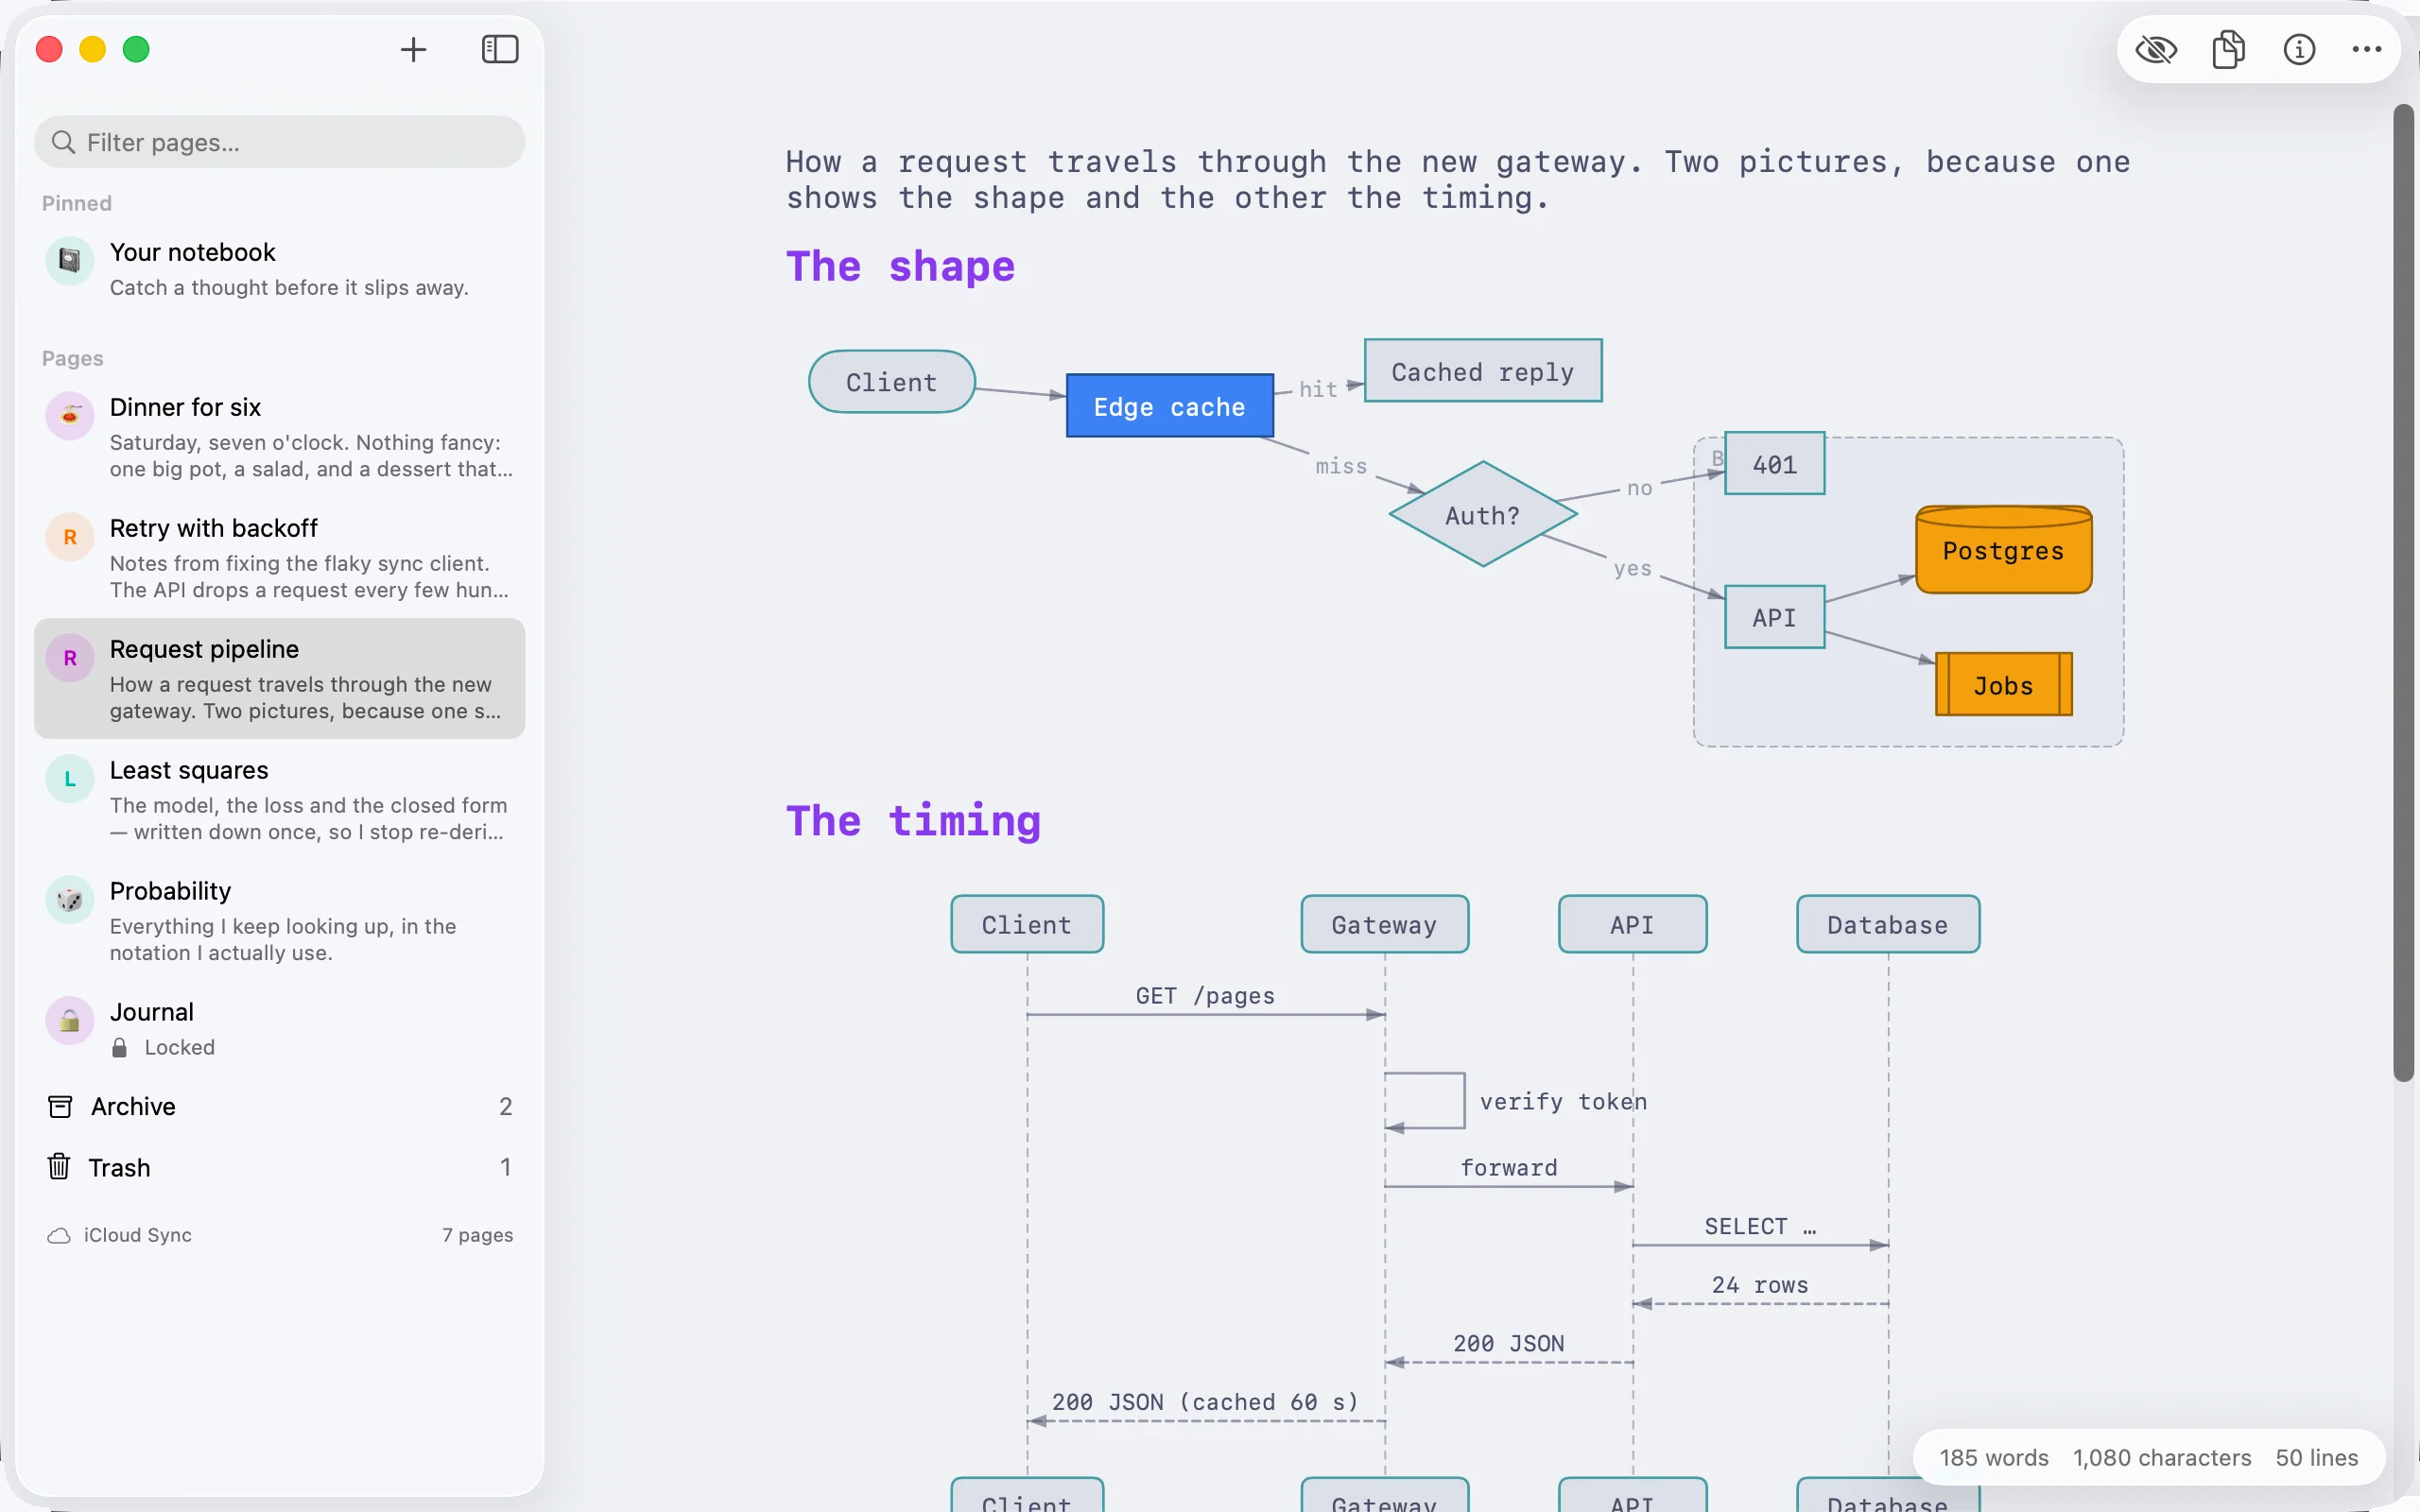2420x1512 pixels.
Task: Toggle the crossed-eye preview icon
Action: (2156, 49)
